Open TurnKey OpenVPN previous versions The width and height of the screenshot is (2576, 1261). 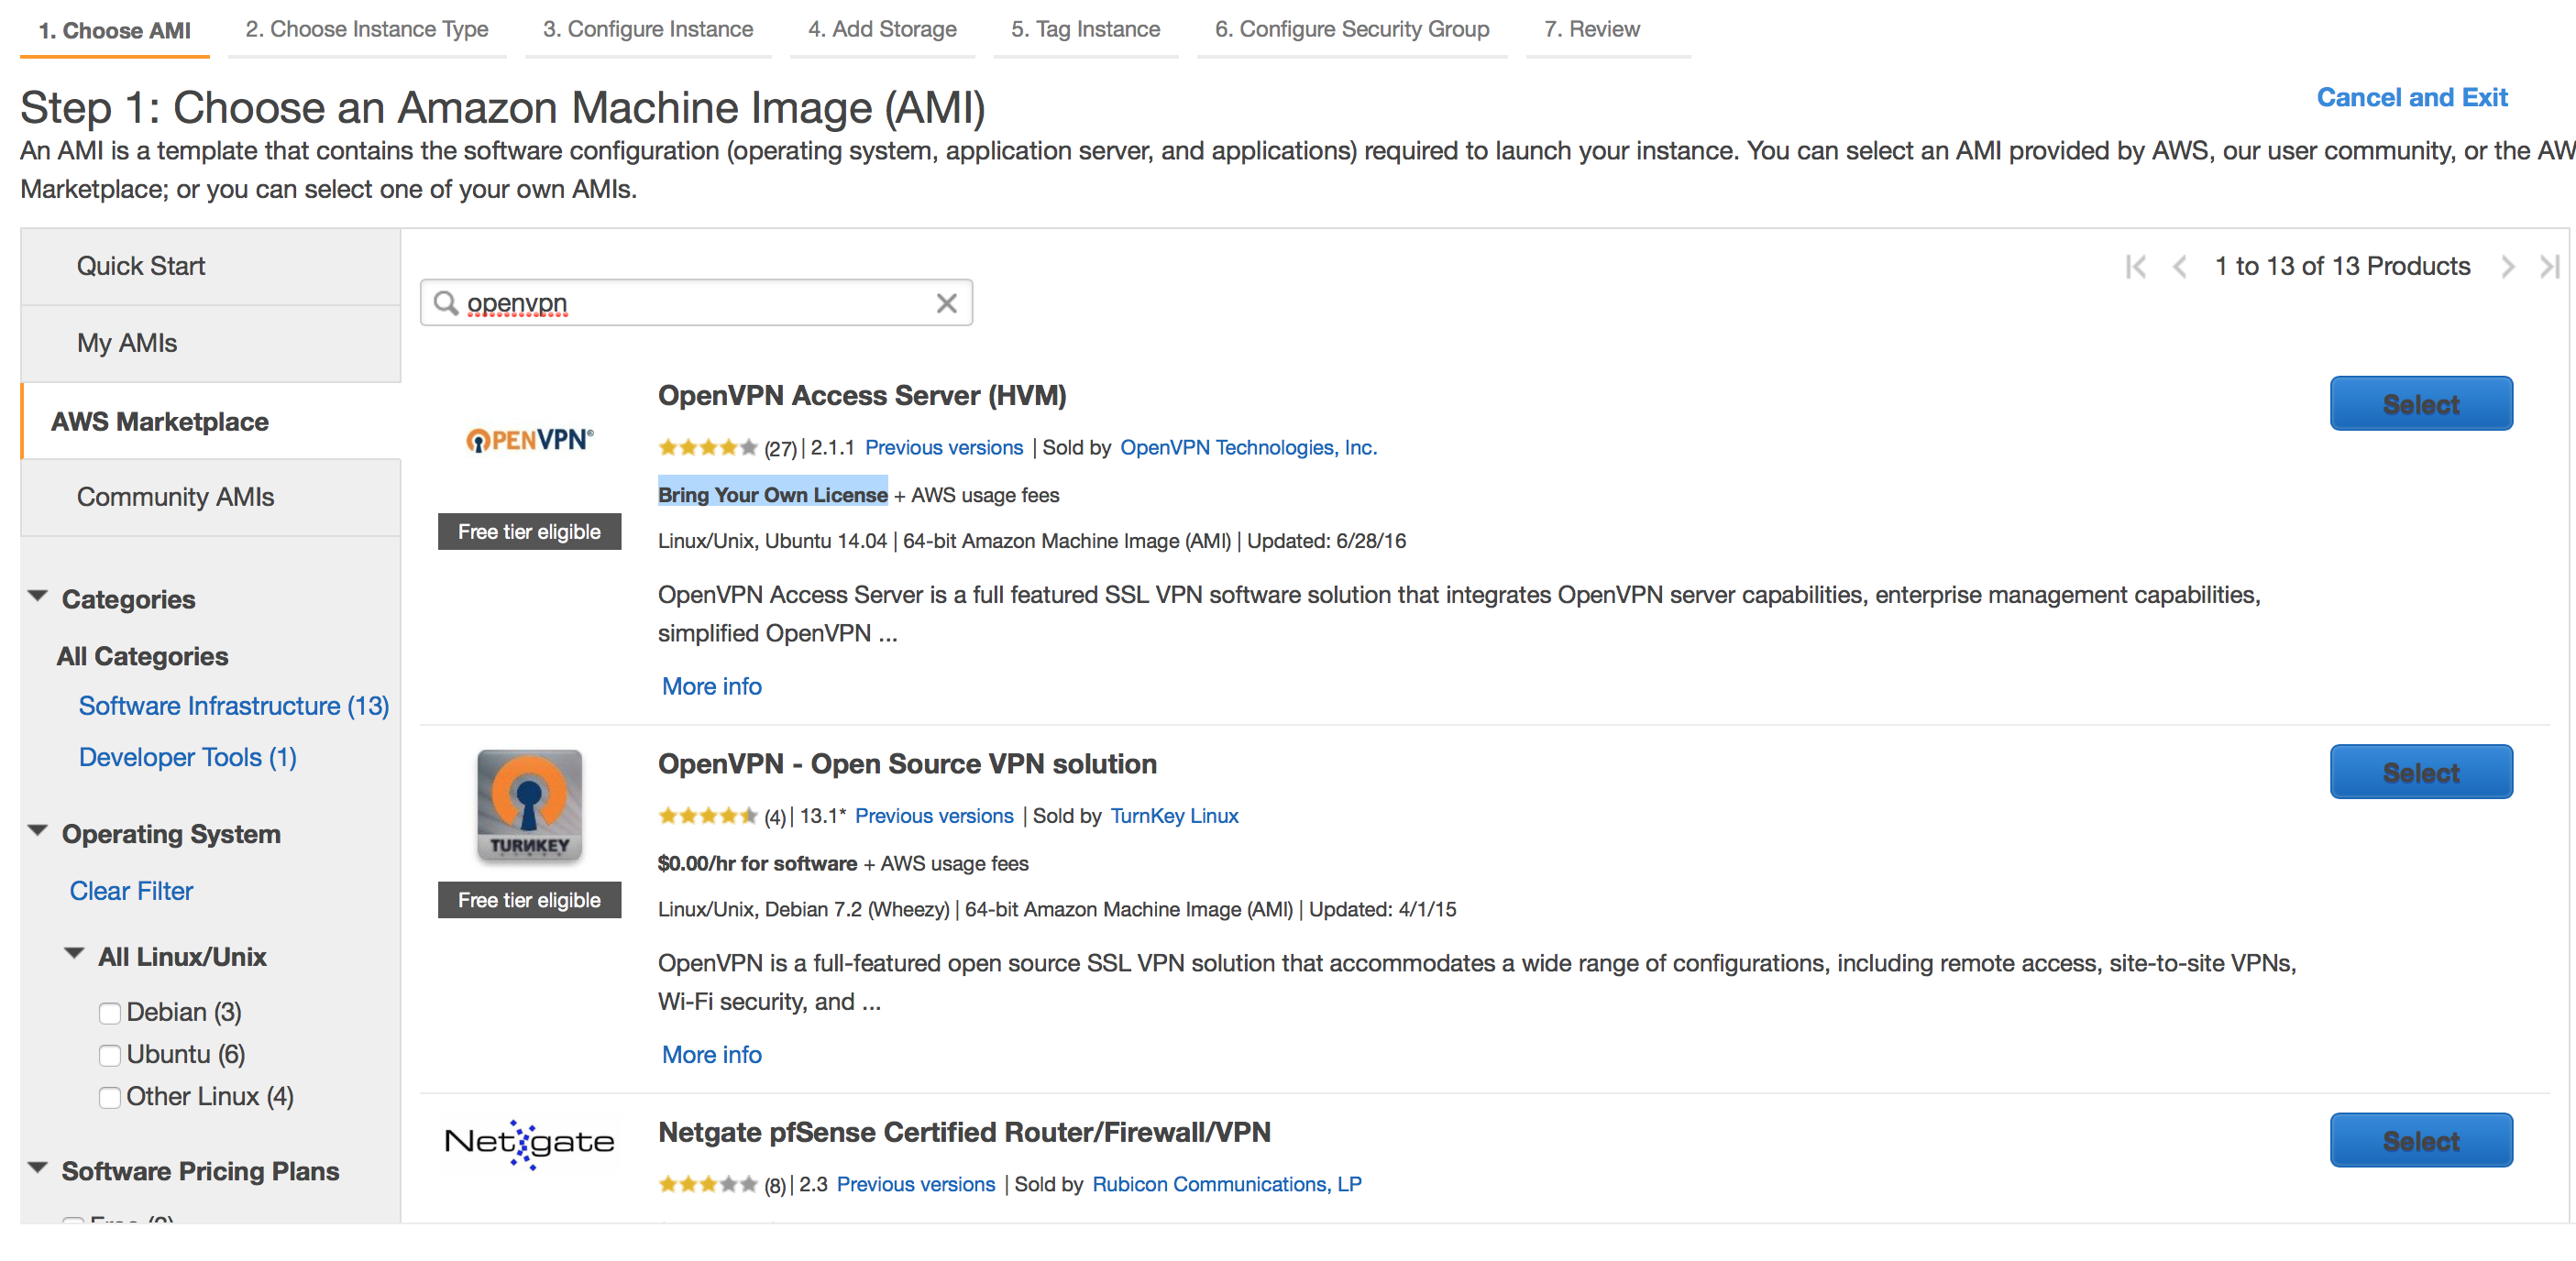point(934,815)
